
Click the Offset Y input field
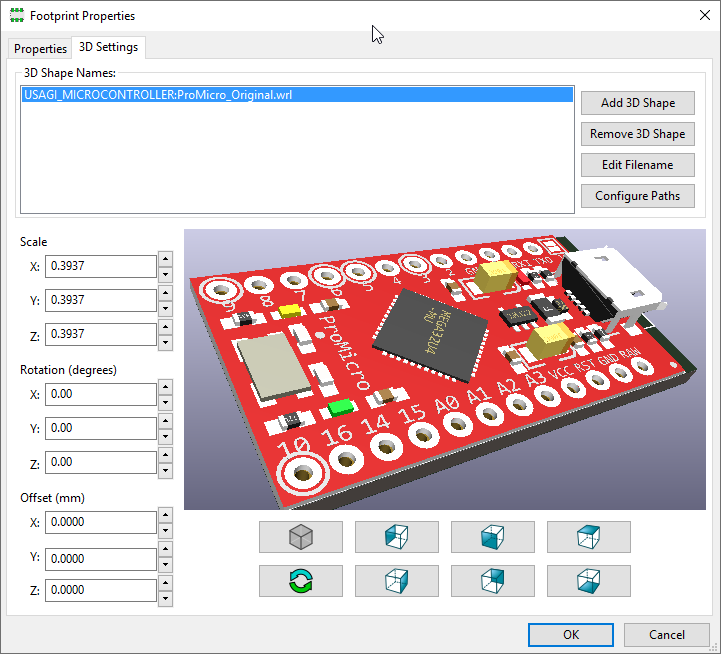(x=101, y=559)
